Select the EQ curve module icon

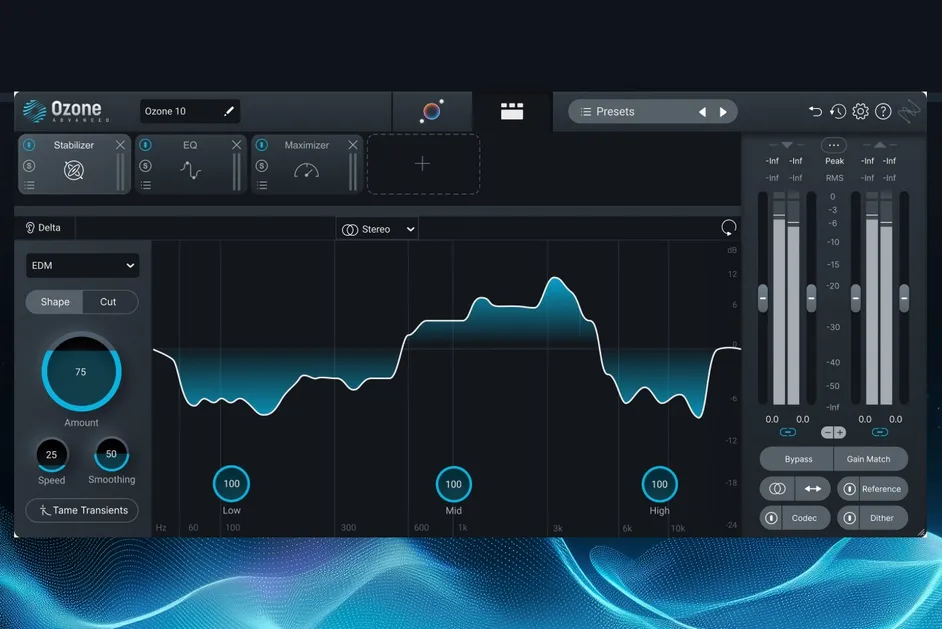tap(190, 171)
